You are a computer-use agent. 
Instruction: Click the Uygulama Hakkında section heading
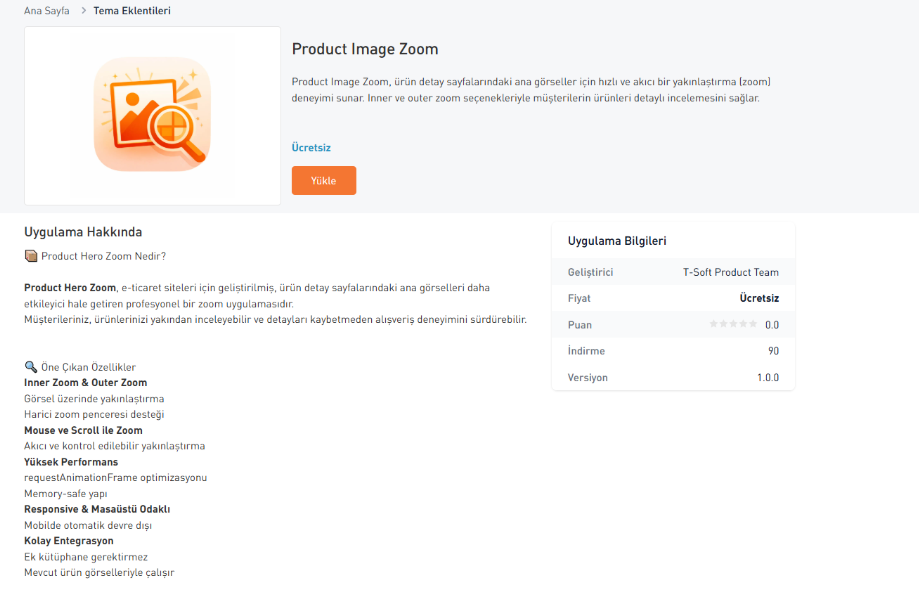tap(83, 231)
